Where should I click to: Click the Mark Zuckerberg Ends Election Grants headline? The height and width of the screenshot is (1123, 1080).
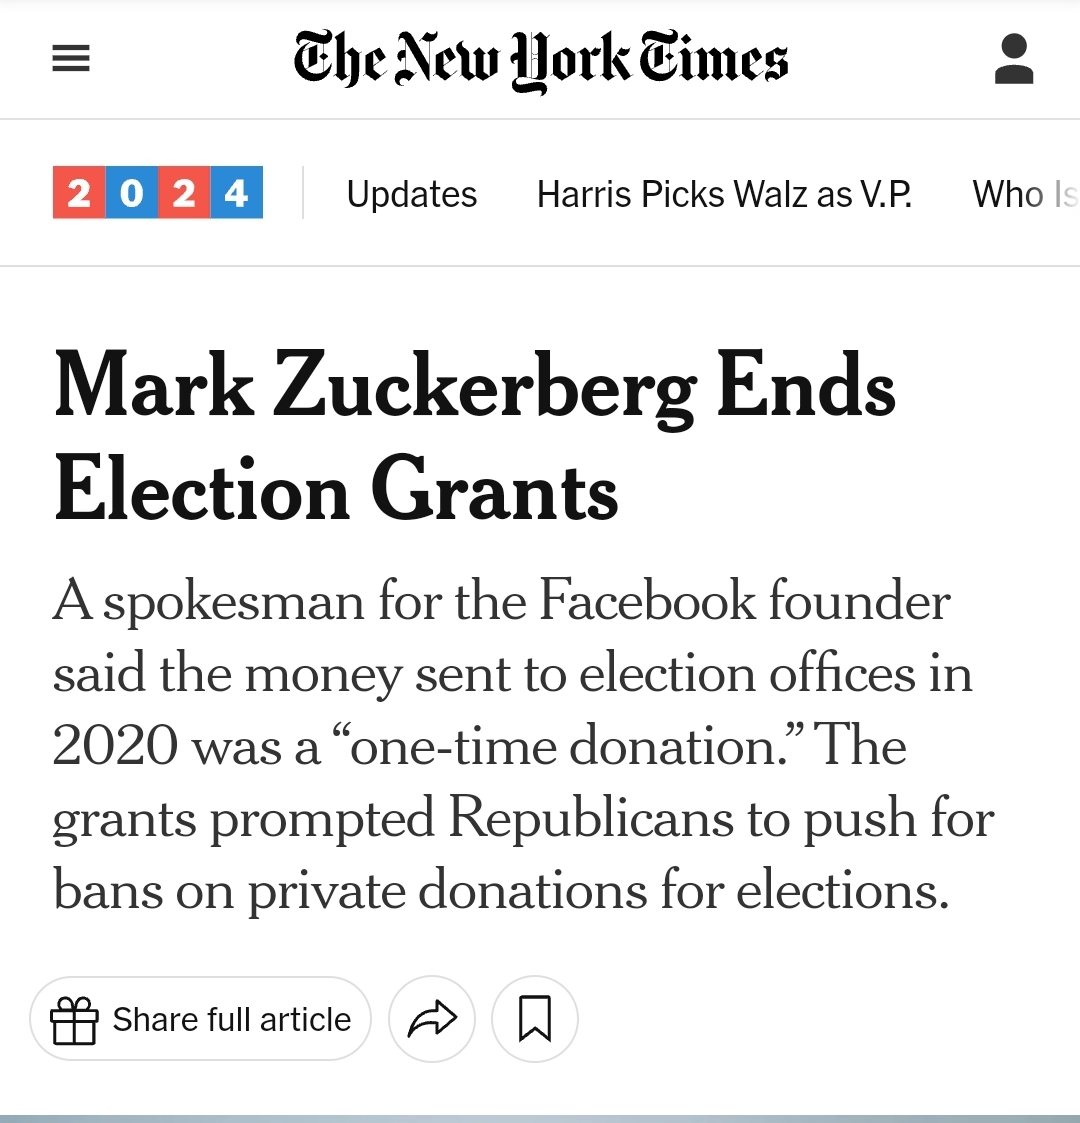(475, 438)
